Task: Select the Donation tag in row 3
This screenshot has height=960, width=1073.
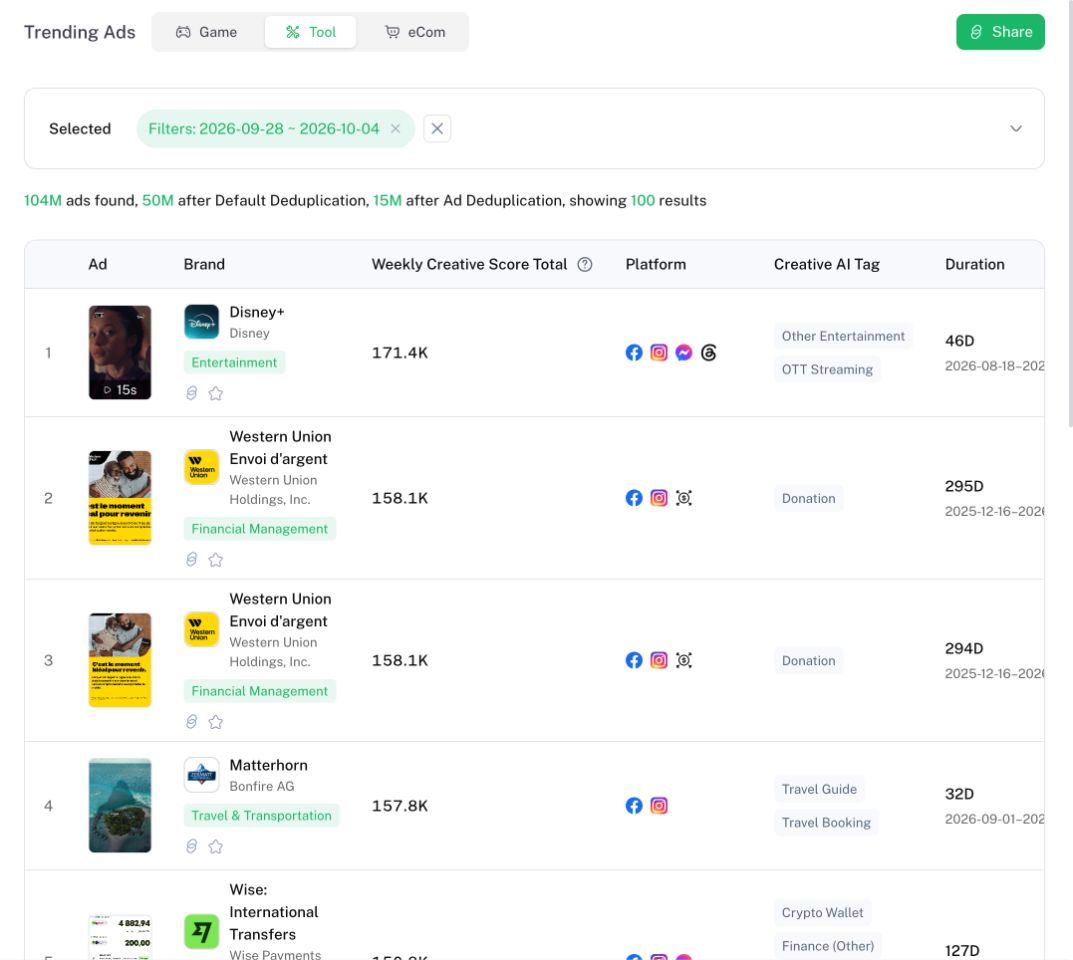Action: [x=808, y=660]
